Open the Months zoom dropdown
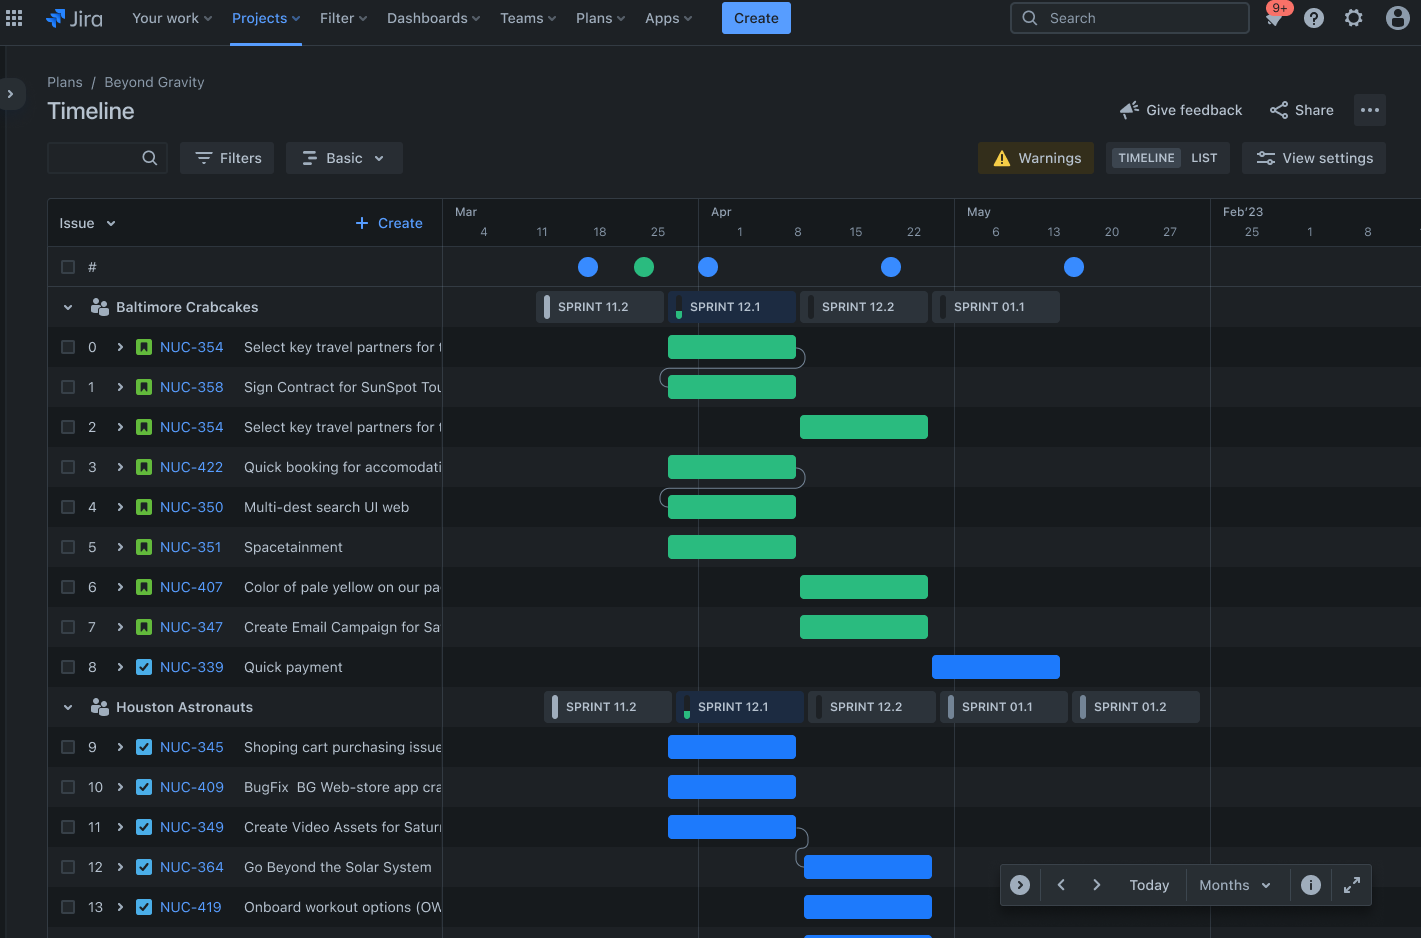 (1235, 885)
